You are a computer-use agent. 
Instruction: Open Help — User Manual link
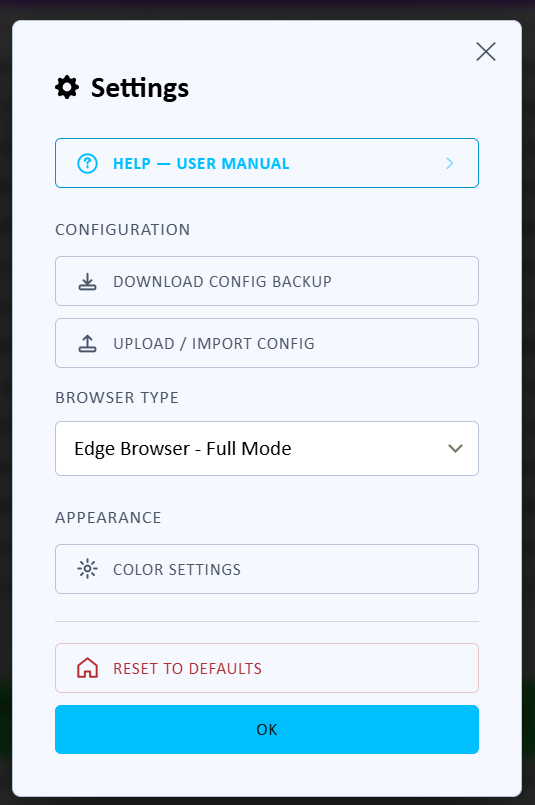point(267,163)
